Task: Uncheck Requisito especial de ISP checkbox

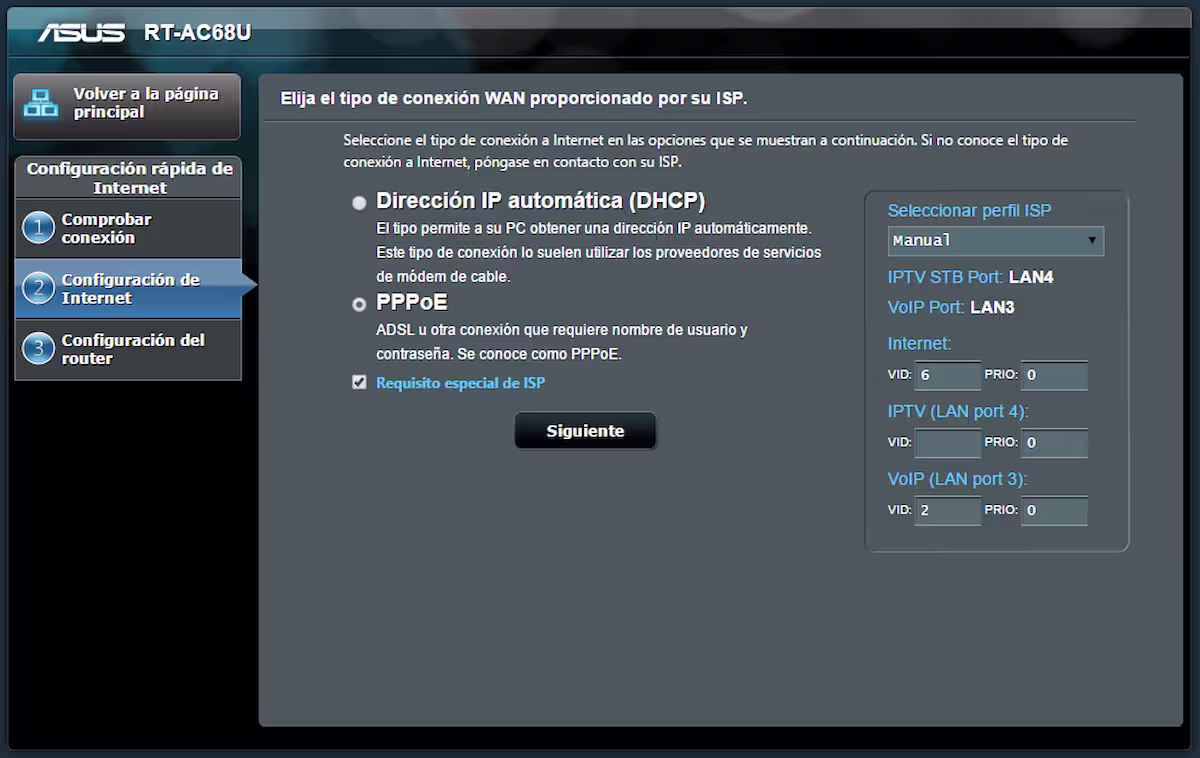Action: pyautogui.click(x=359, y=383)
